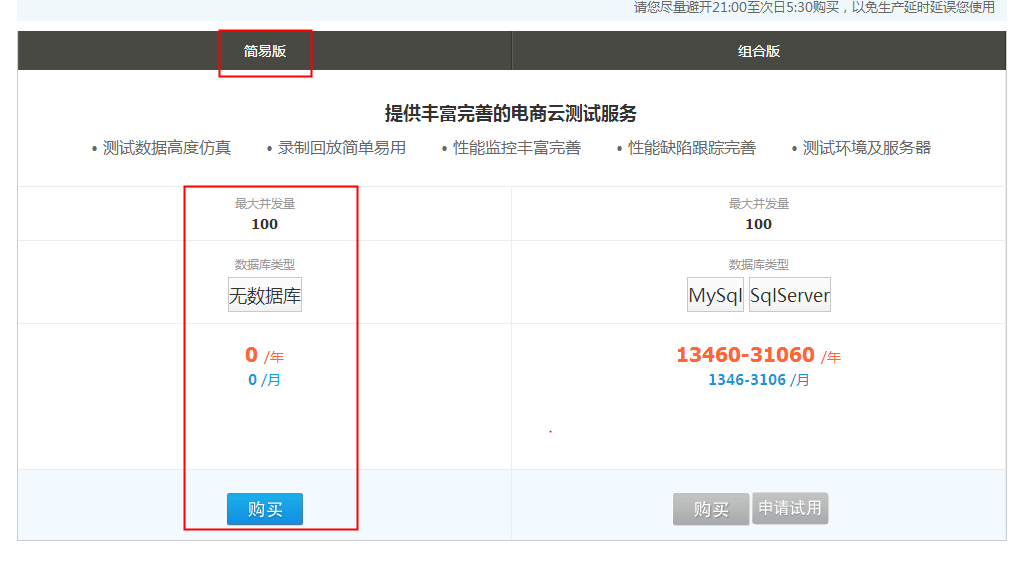Click the 100 value in 简易版 column
Image resolution: width=1016 pixels, height=575 pixels.
point(264,224)
